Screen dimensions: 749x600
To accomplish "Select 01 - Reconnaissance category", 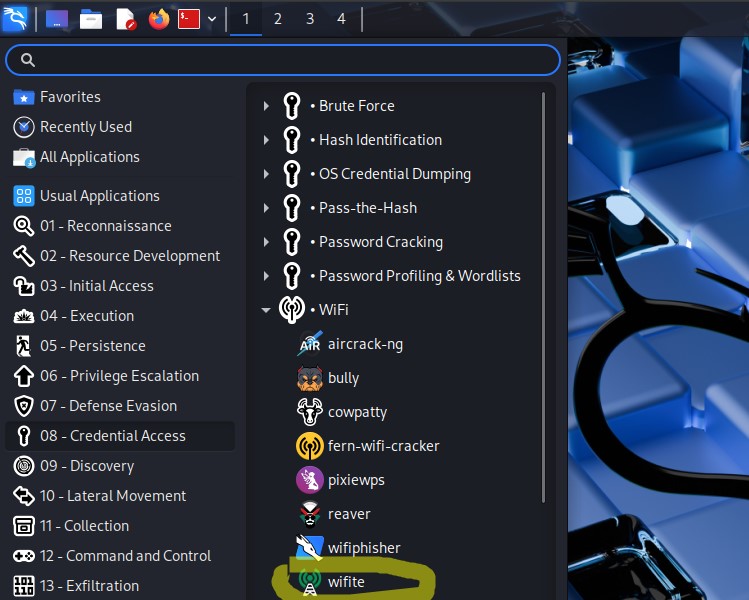I will tap(119, 226).
